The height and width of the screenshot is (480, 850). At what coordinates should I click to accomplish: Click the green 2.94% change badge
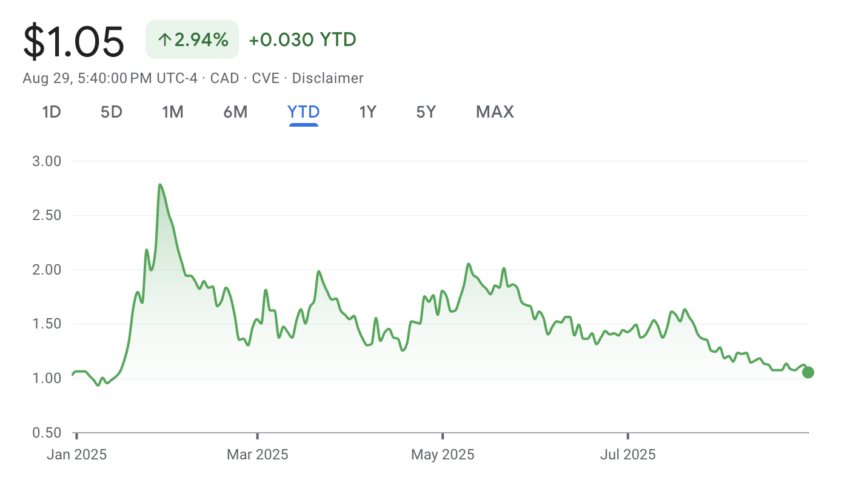(192, 40)
